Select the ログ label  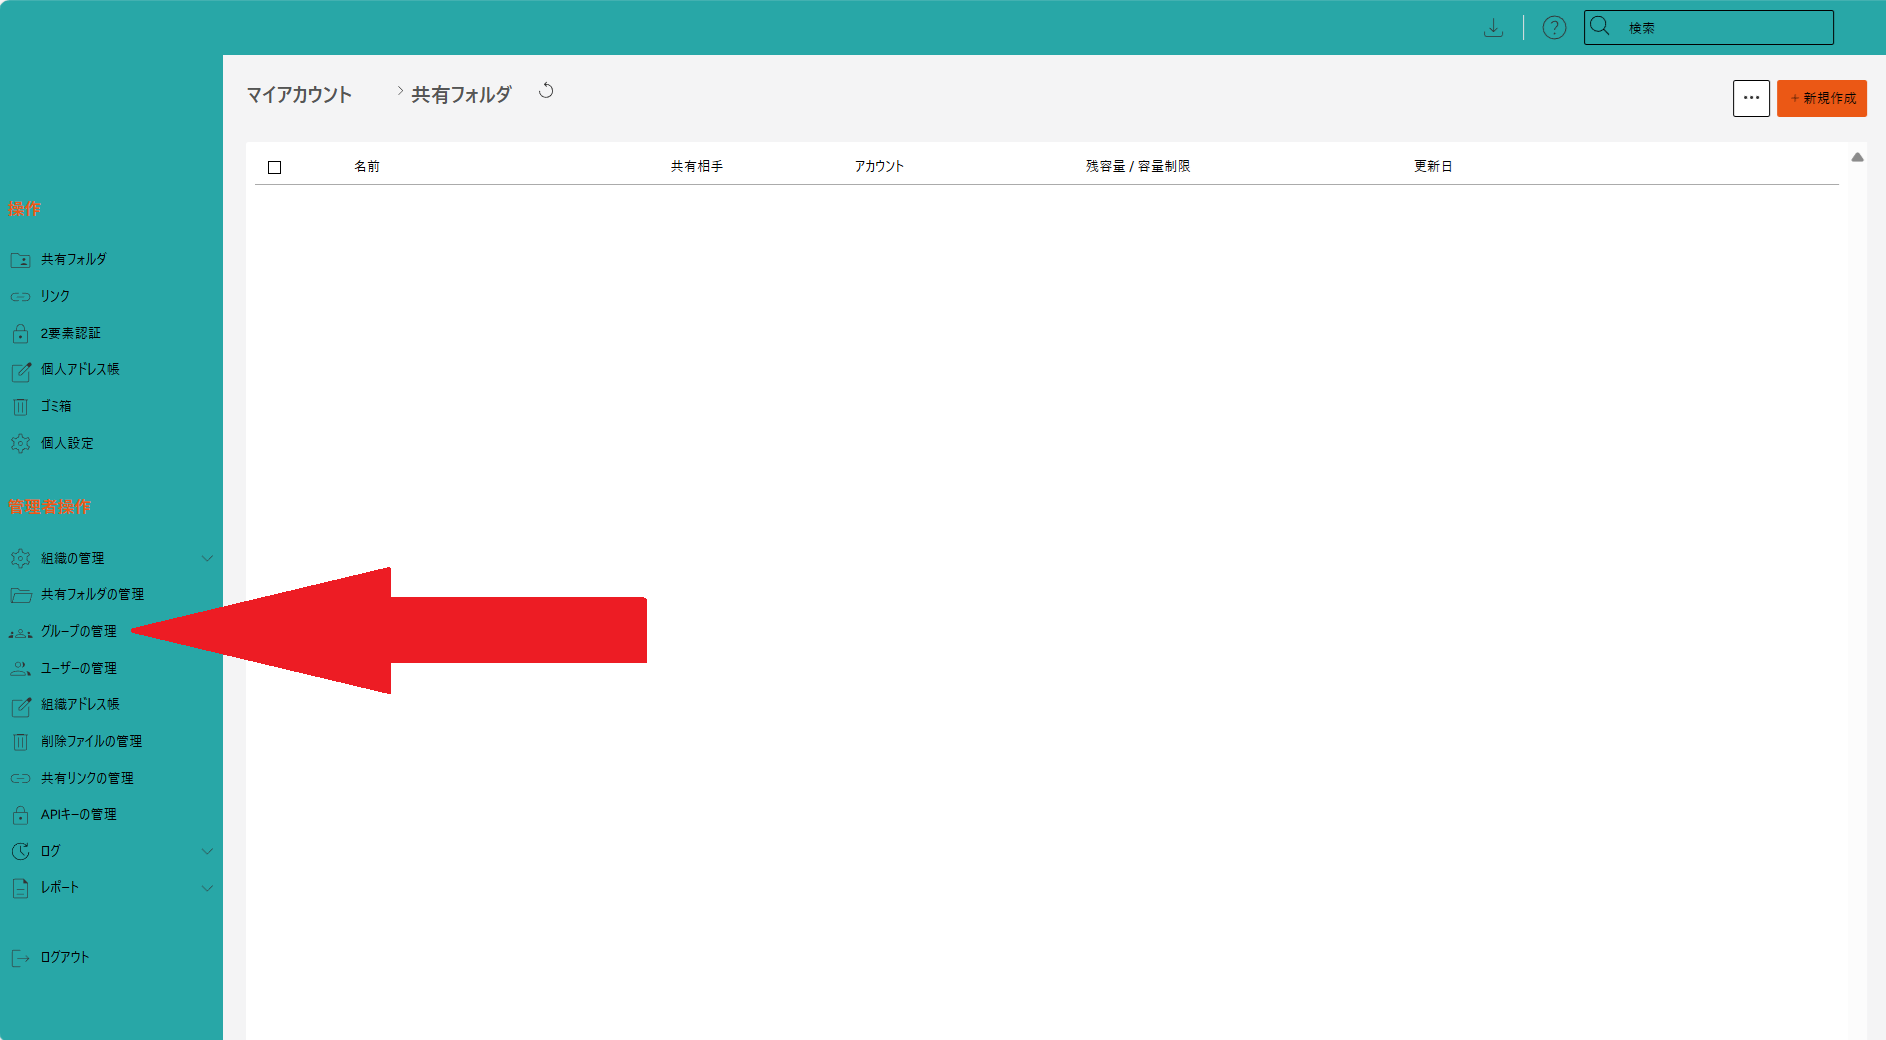tap(51, 851)
